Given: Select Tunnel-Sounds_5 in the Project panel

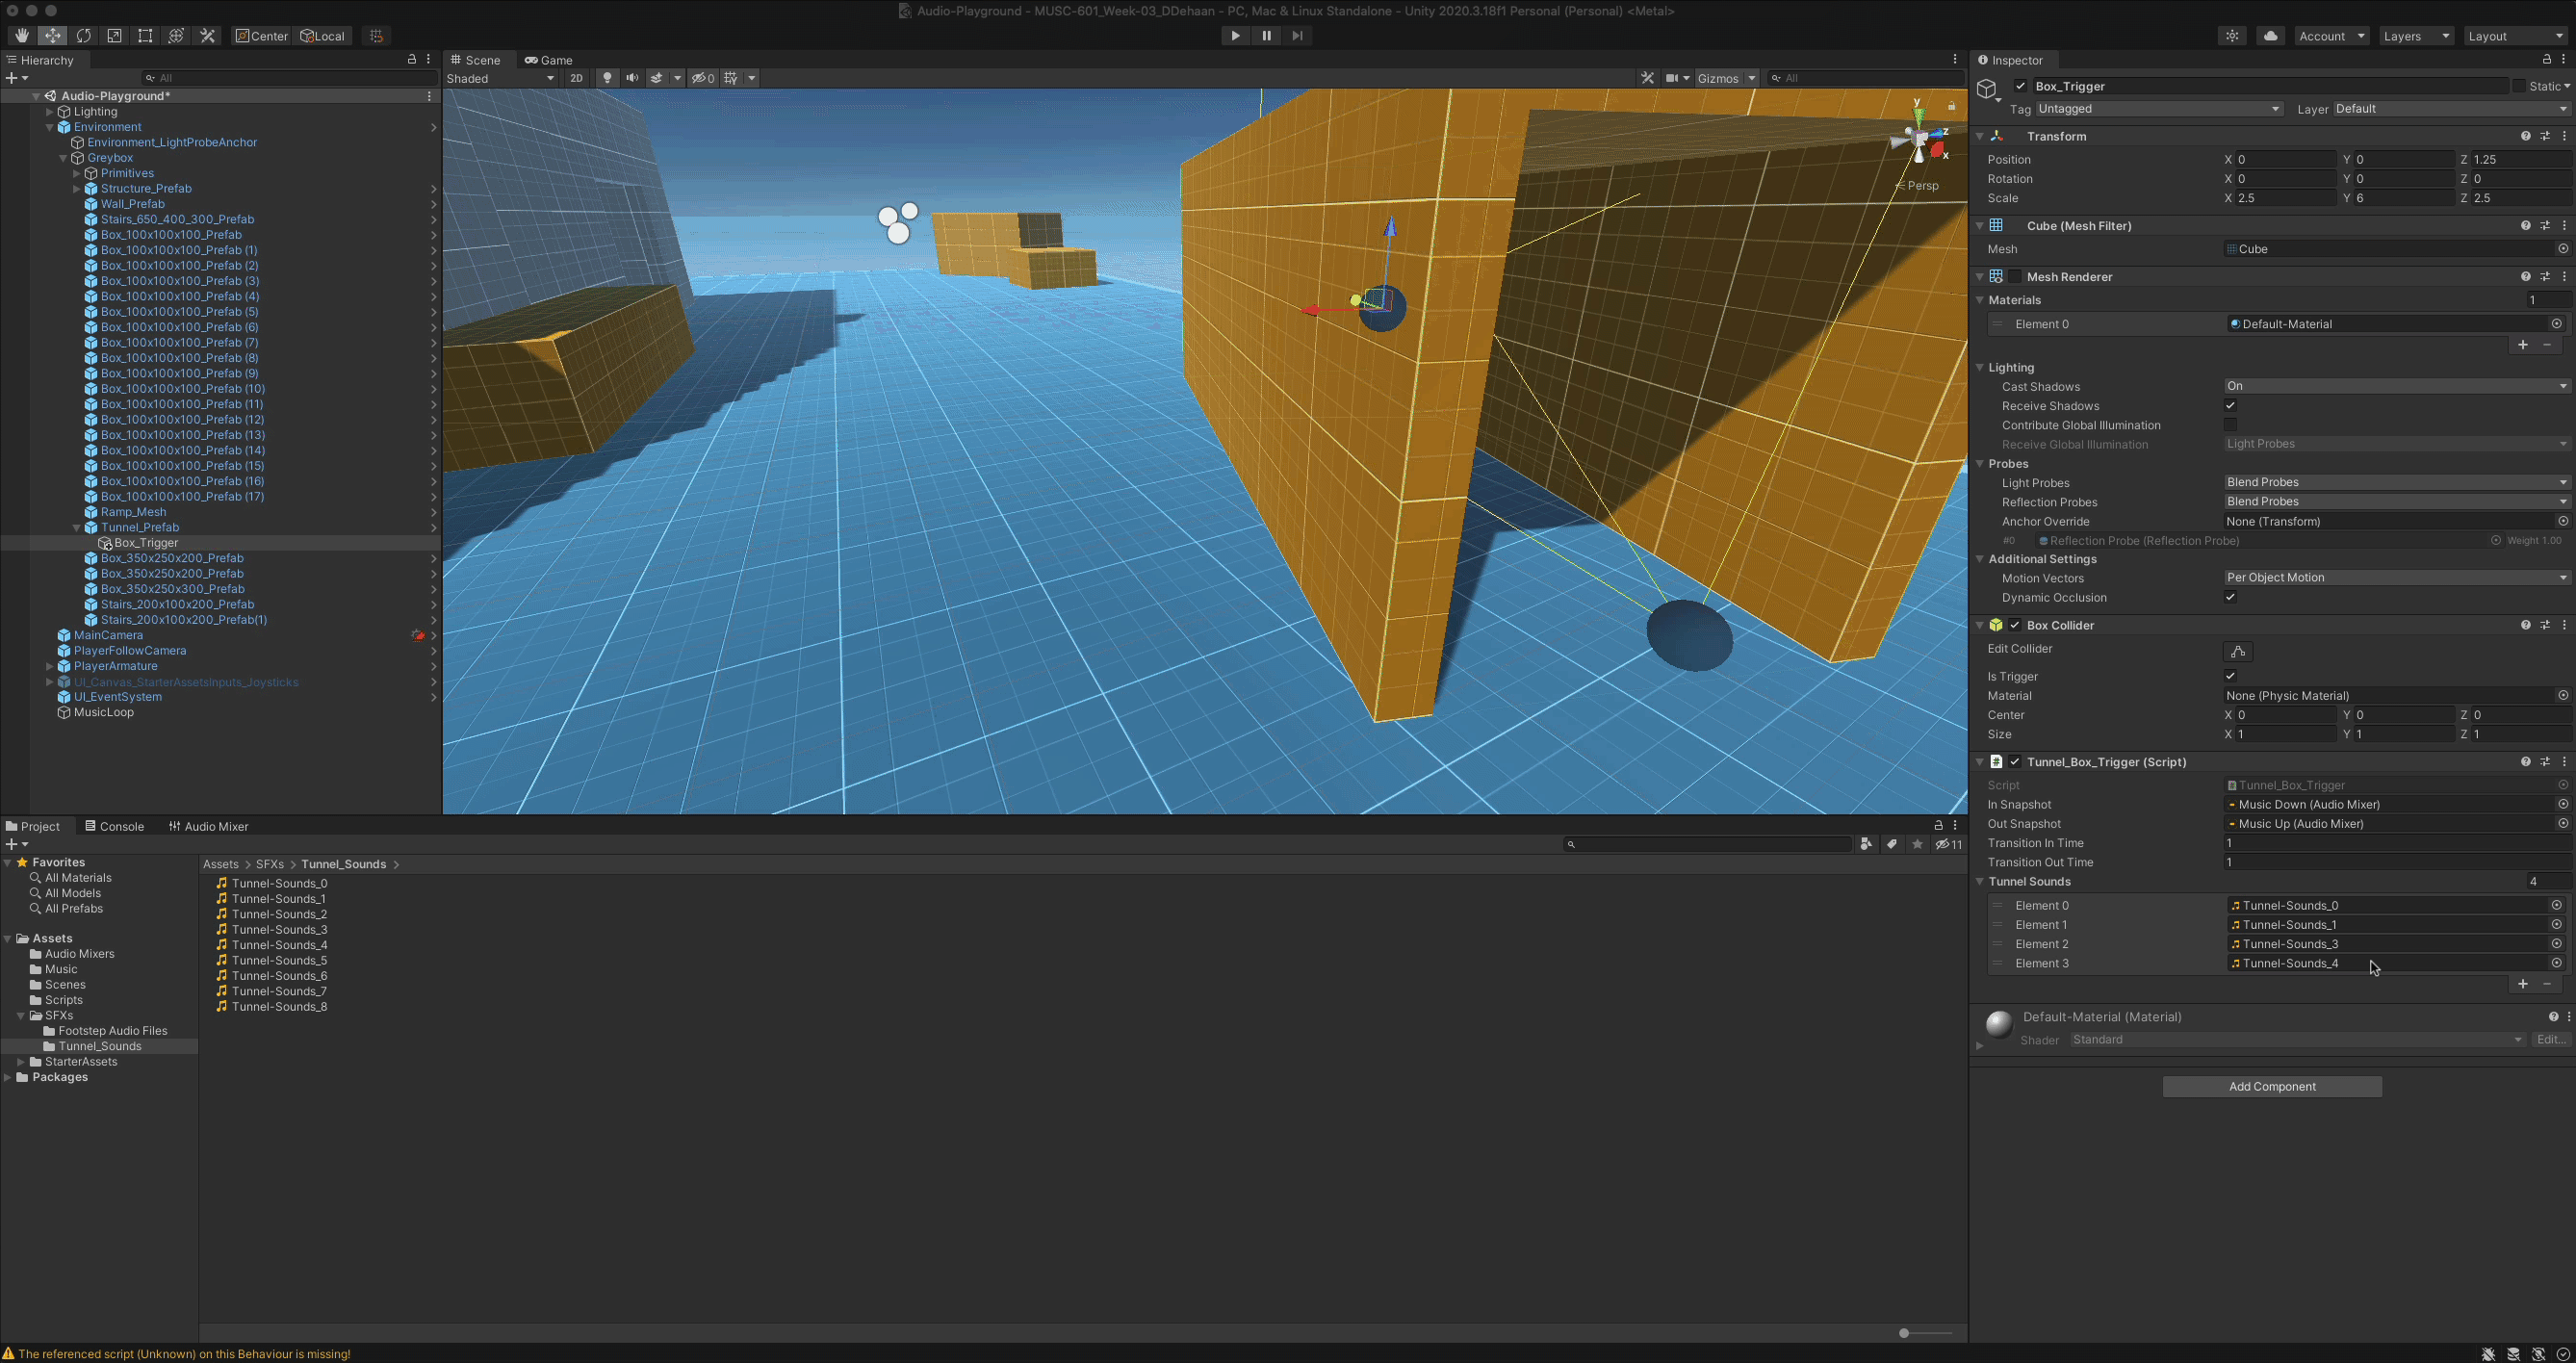Looking at the screenshot, I should pos(279,960).
